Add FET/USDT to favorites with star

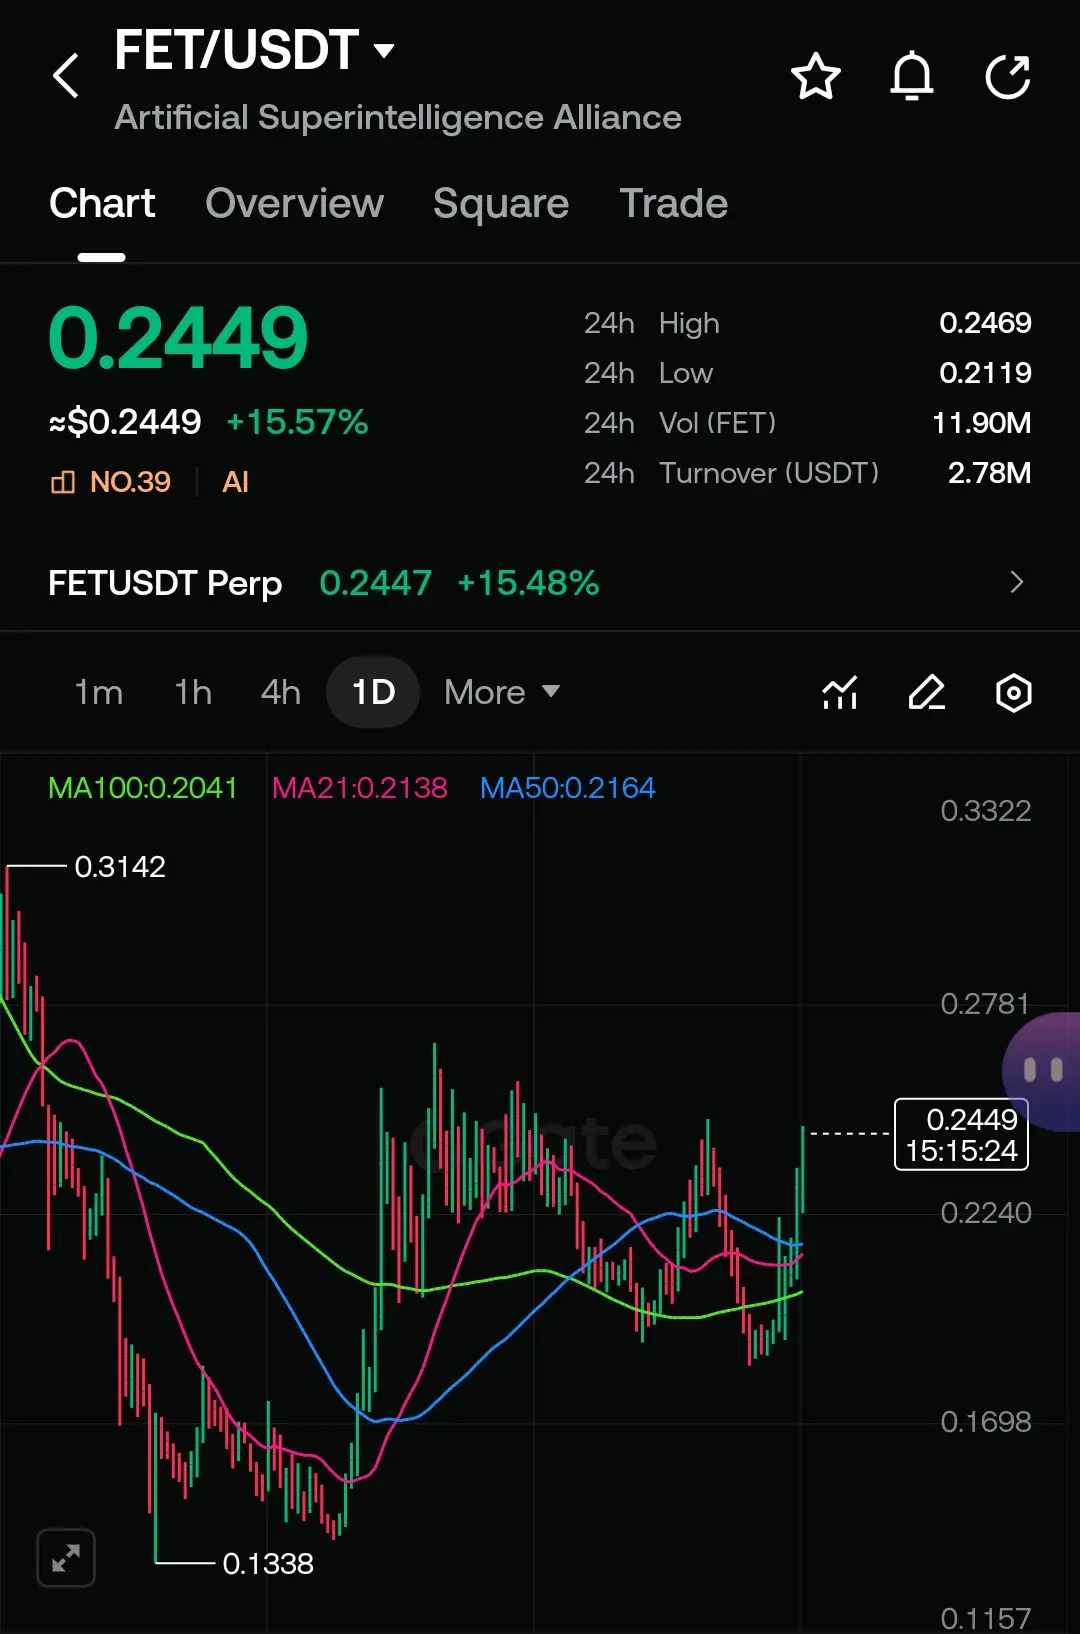pyautogui.click(x=816, y=77)
